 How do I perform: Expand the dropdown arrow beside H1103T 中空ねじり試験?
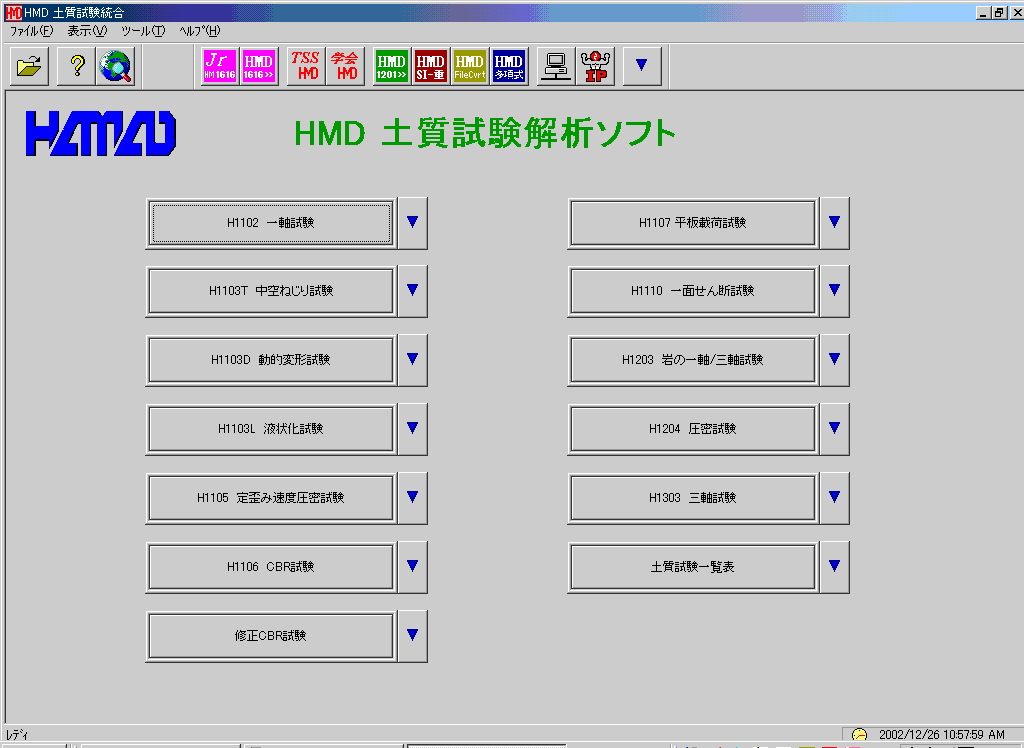coord(413,291)
